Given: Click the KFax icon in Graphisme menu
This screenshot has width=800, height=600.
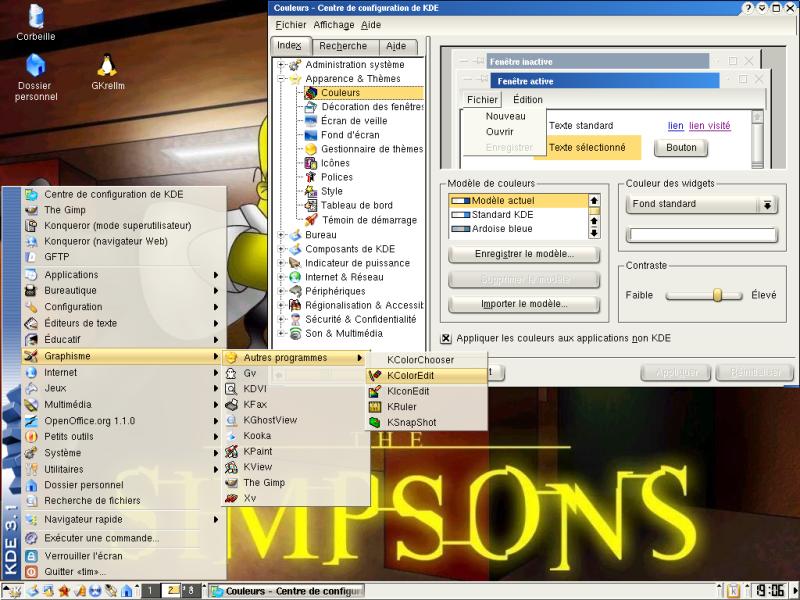Looking at the screenshot, I should [232, 405].
